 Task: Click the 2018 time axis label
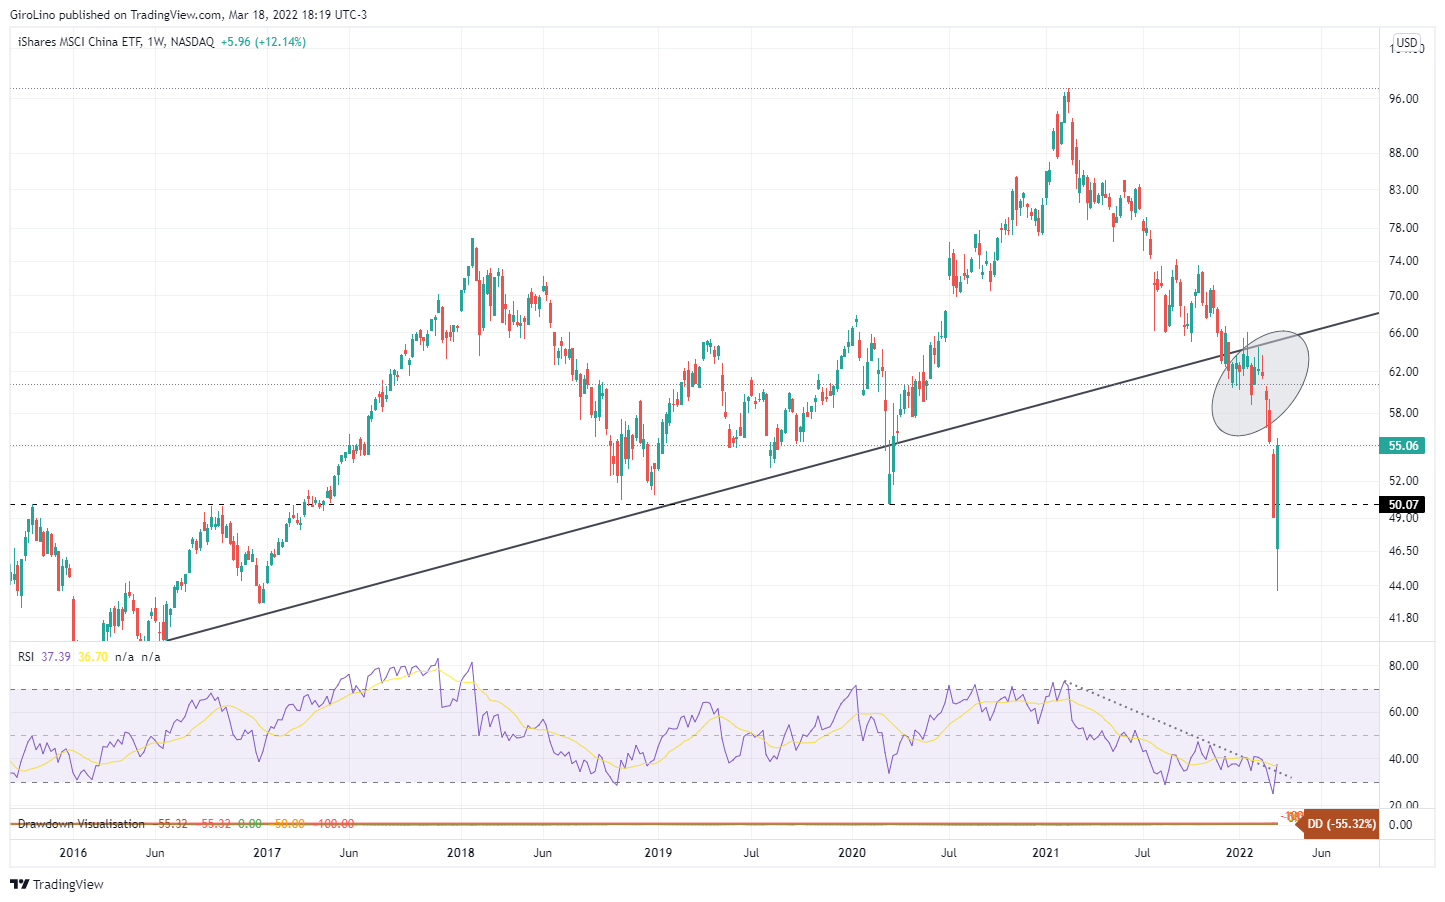461,853
